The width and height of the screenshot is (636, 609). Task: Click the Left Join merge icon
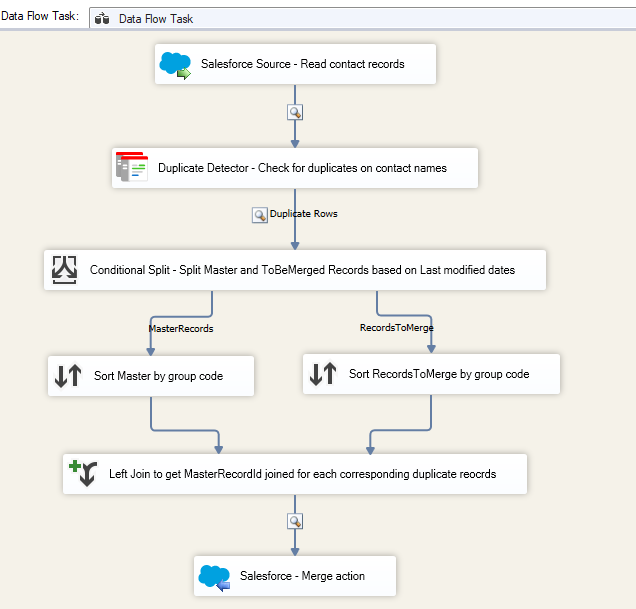coord(82,474)
